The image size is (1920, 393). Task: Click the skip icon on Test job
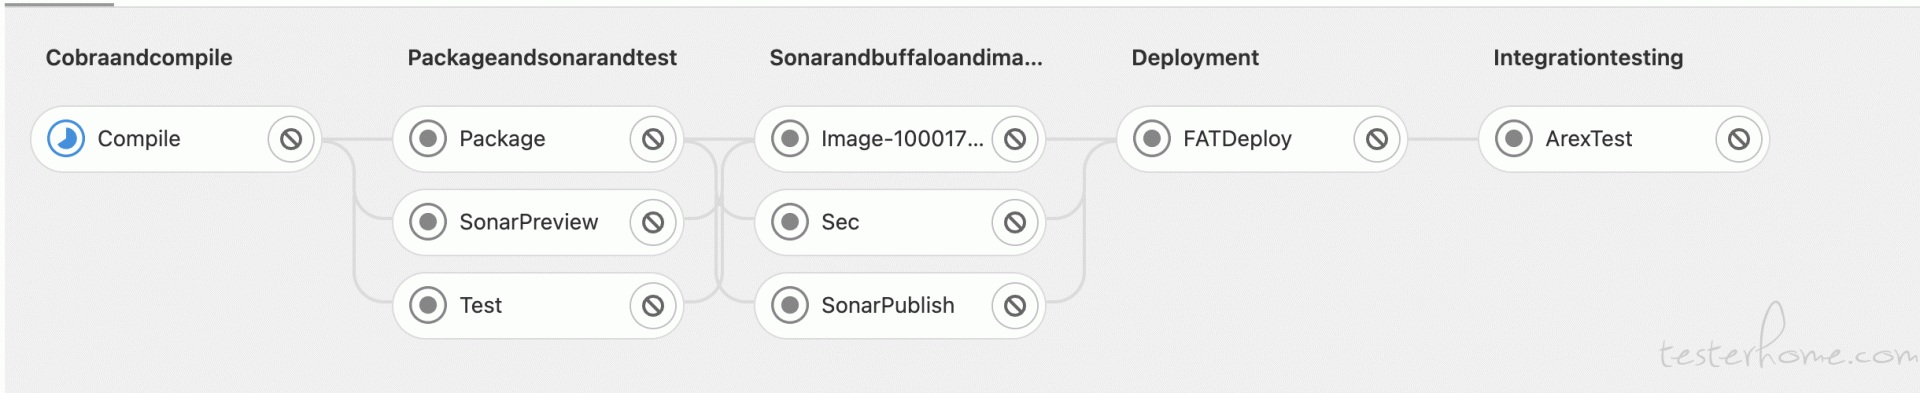(x=653, y=305)
